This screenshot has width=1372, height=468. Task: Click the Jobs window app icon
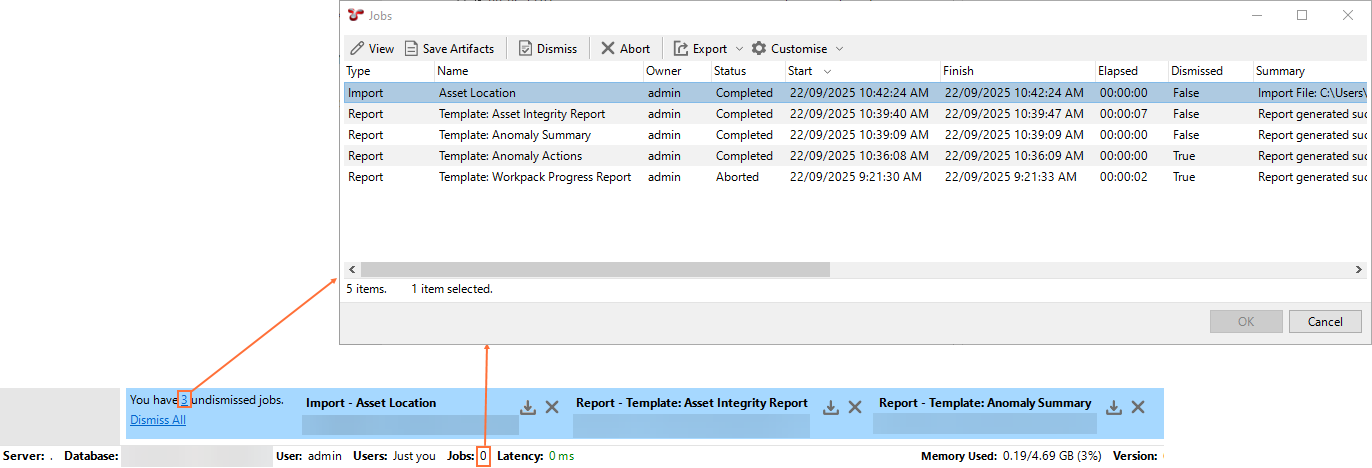355,15
